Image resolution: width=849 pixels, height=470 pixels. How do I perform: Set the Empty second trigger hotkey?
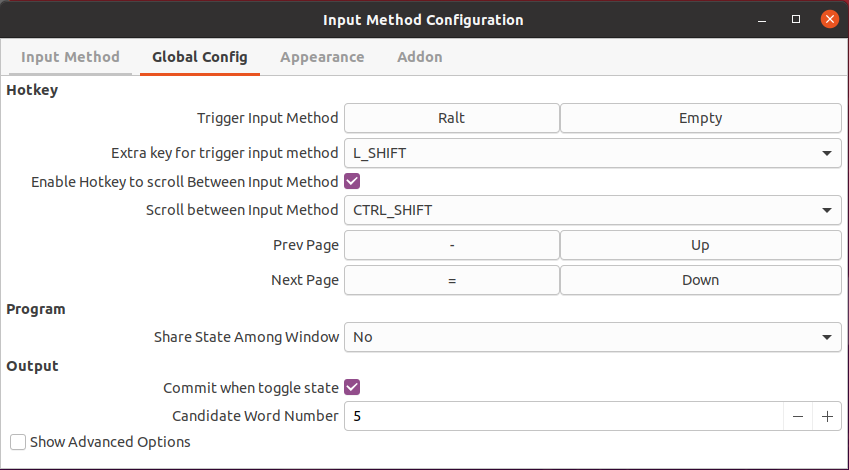tap(701, 118)
